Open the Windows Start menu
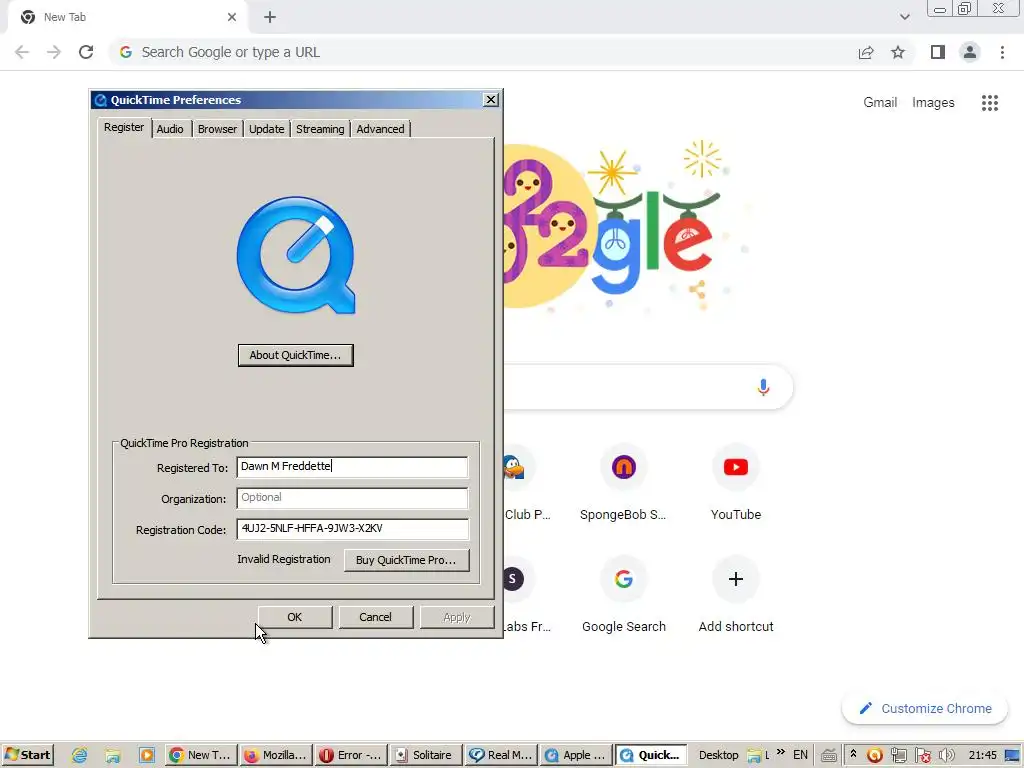This screenshot has height=768, width=1024. point(27,755)
